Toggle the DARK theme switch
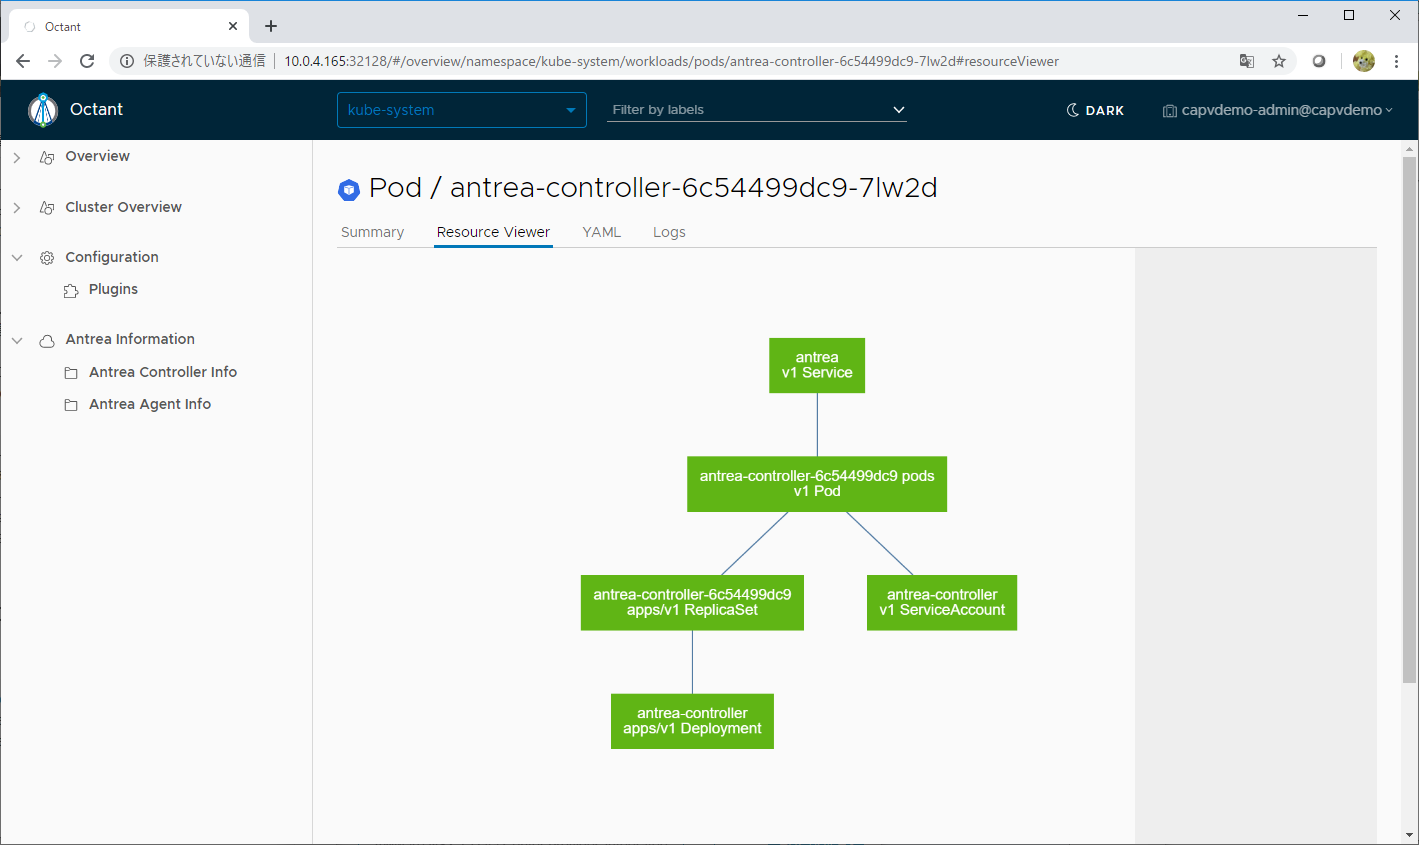The image size is (1419, 845). tap(1095, 110)
